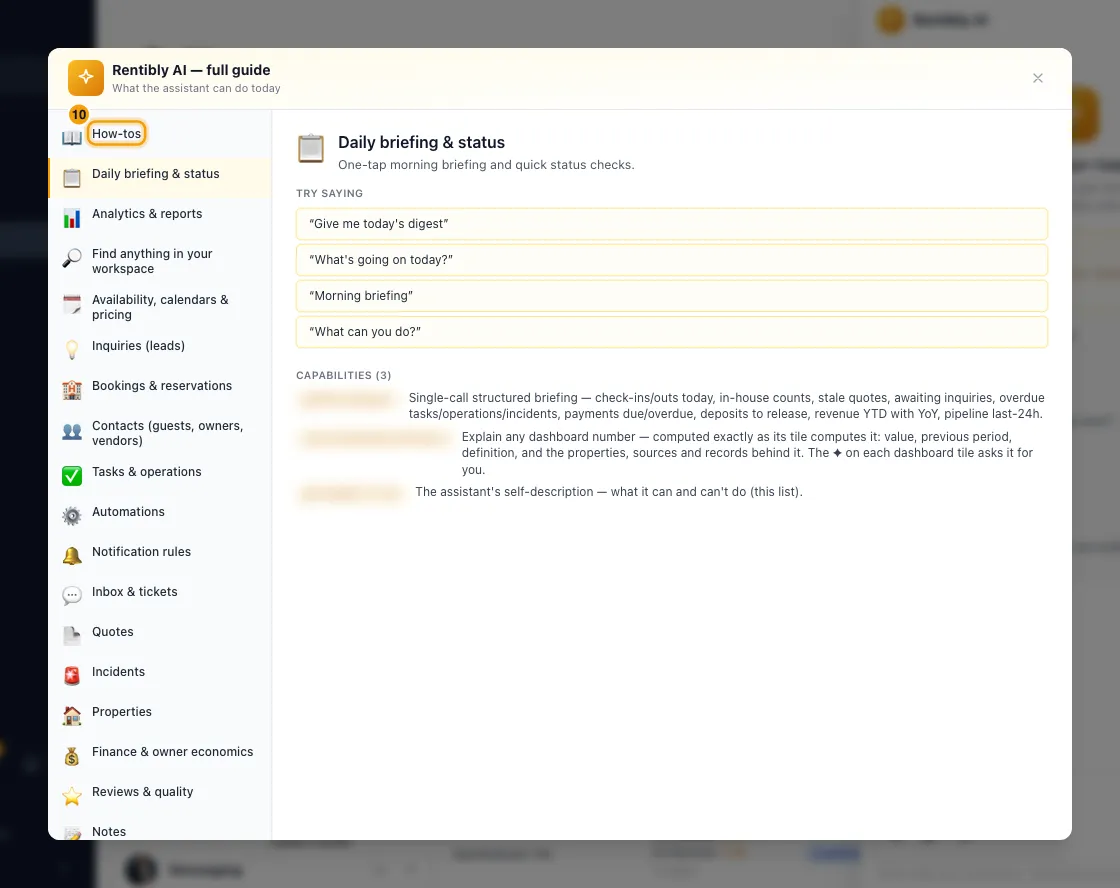The width and height of the screenshot is (1120, 888).
Task: Open Finance & owner economics category
Action: coord(160,755)
